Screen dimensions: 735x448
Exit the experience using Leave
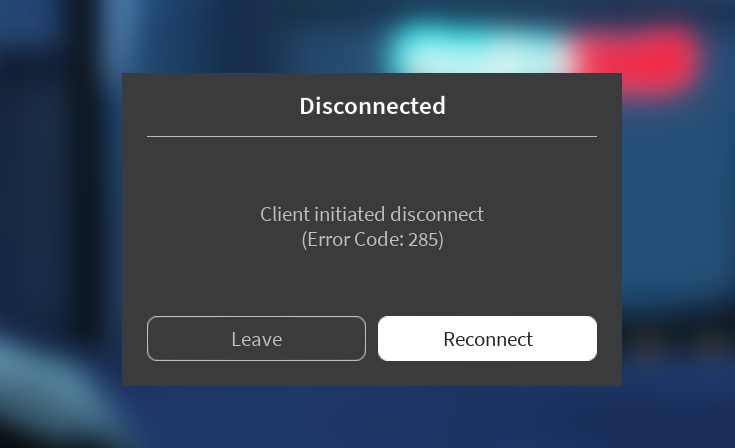click(256, 338)
